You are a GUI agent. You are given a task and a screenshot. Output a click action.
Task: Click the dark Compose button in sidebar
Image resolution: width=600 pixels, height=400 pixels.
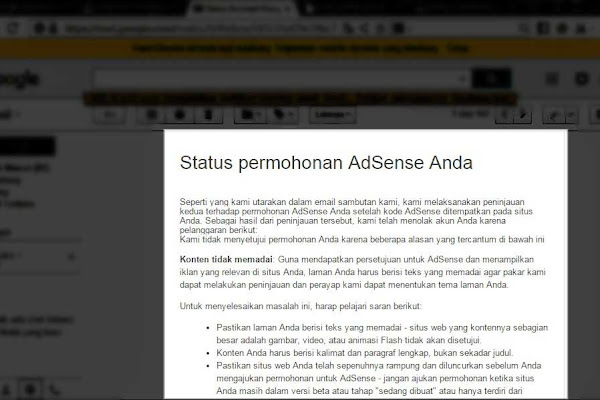coord(27,146)
